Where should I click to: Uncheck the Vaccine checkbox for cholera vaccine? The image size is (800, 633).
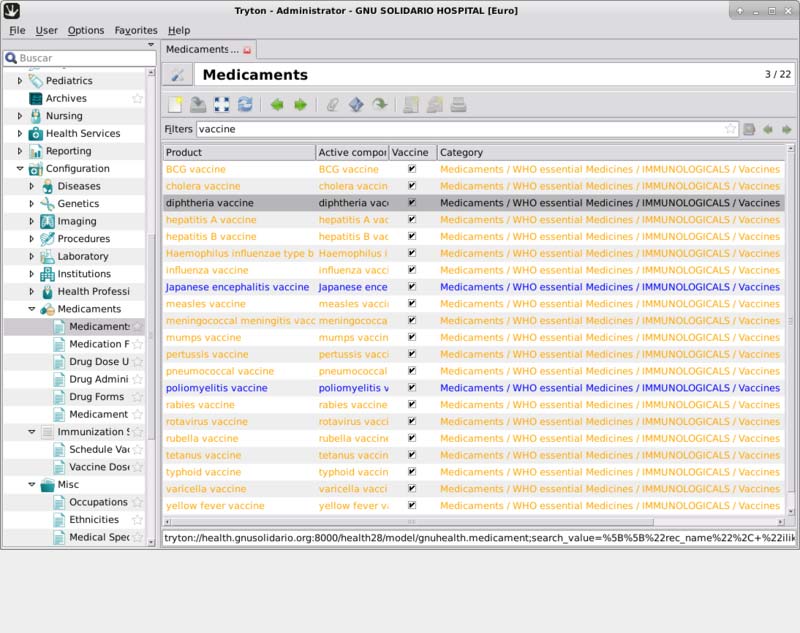click(412, 186)
